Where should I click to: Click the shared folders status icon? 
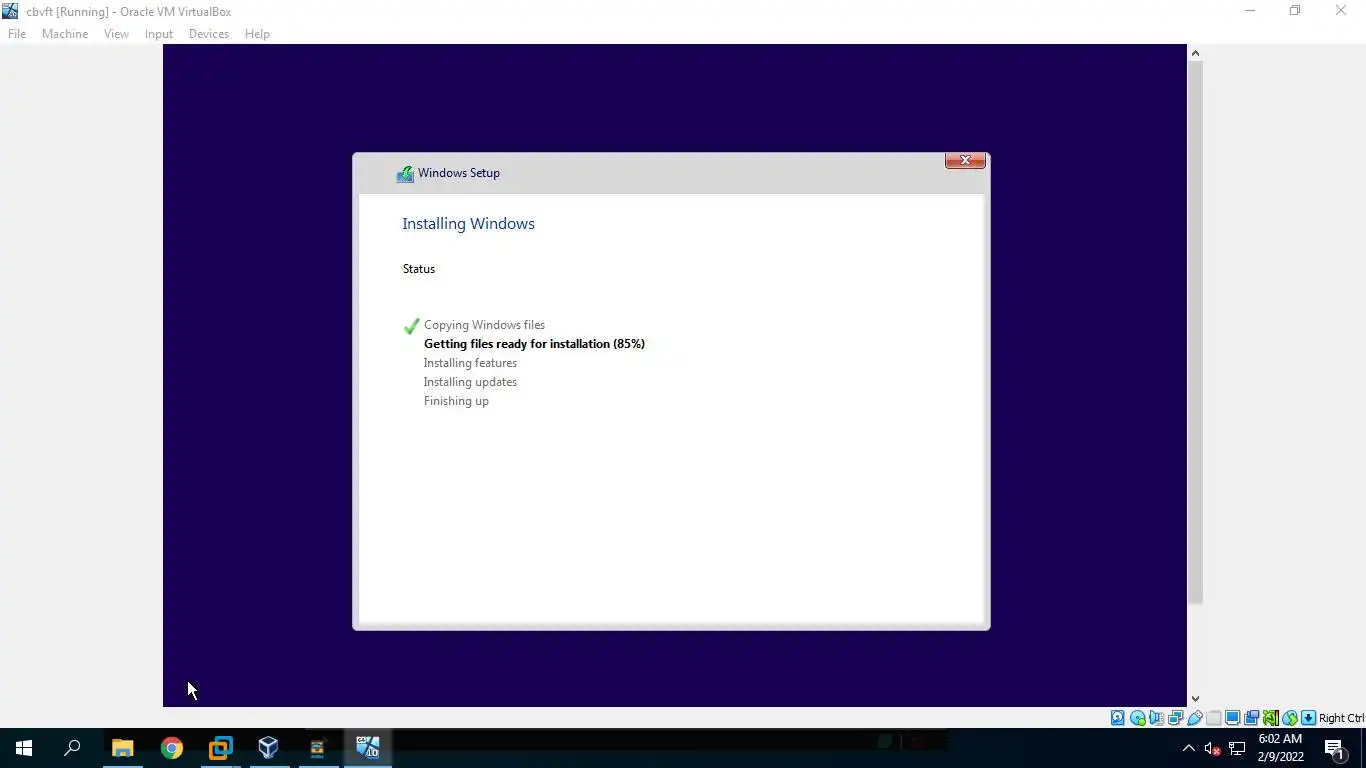coord(1213,718)
